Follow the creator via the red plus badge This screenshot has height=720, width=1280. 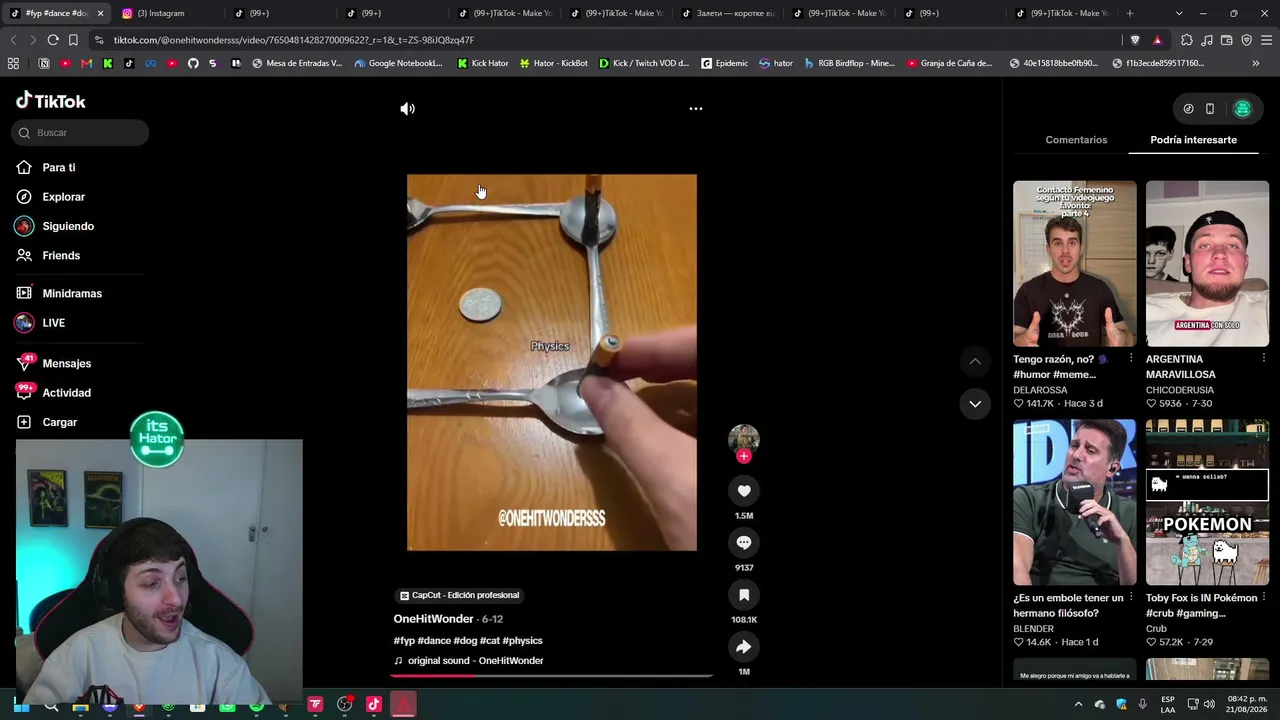pos(743,456)
